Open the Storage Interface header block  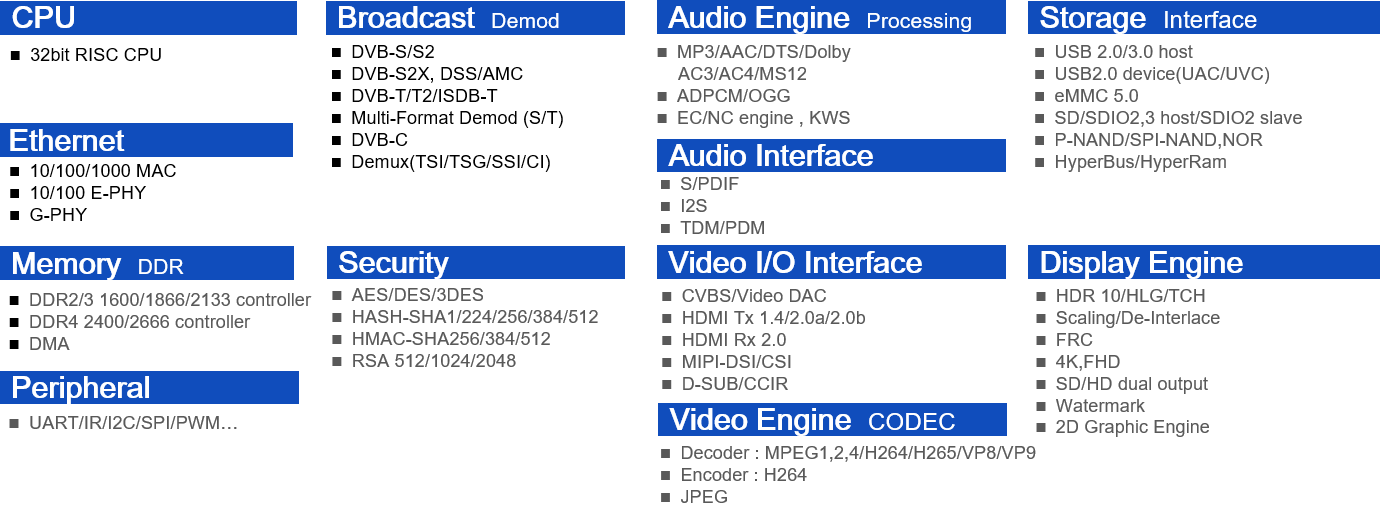tap(1204, 18)
